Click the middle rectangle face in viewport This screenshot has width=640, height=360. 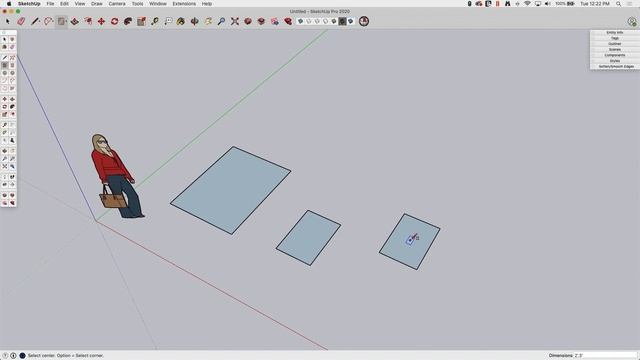309,238
